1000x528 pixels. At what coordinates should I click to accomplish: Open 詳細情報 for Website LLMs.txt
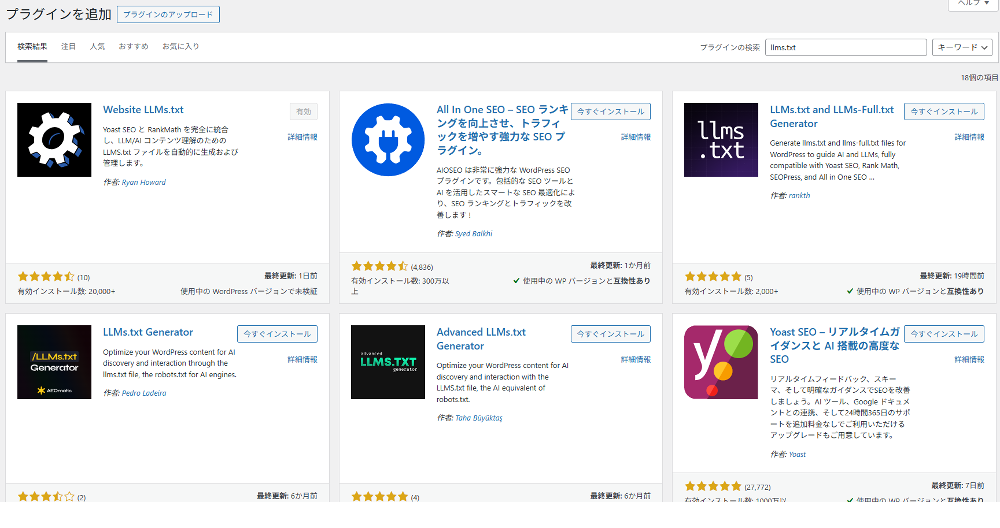point(302,137)
